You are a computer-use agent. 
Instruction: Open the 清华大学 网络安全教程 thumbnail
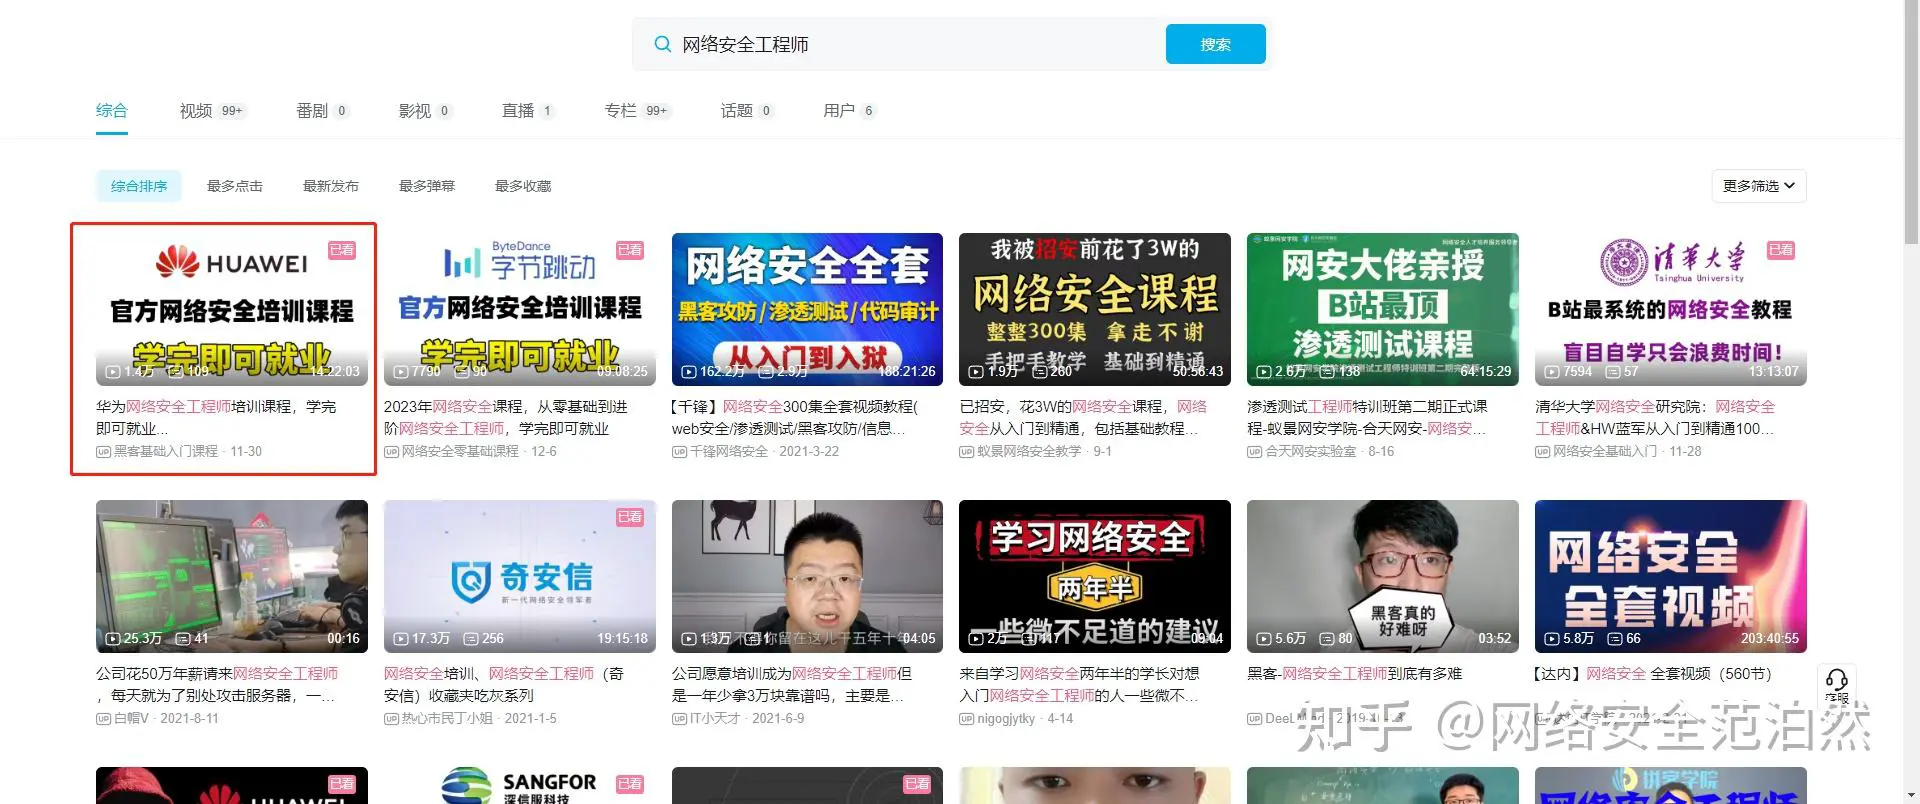[1671, 309]
